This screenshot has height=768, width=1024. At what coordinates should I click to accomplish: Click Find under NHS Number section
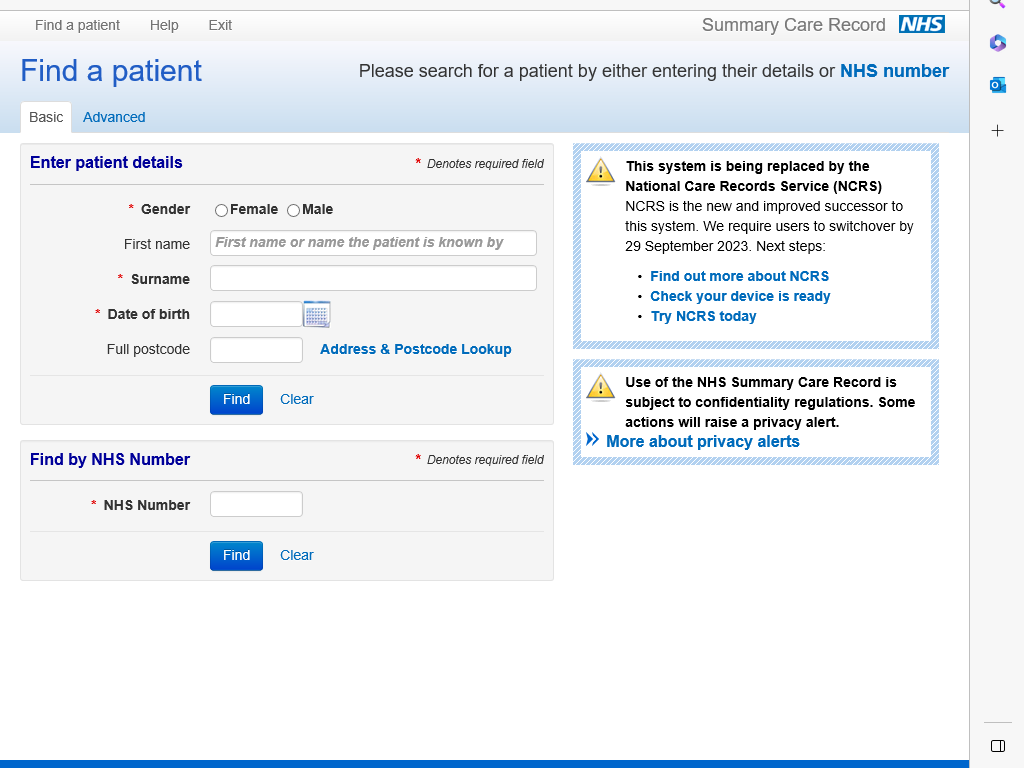coord(236,556)
